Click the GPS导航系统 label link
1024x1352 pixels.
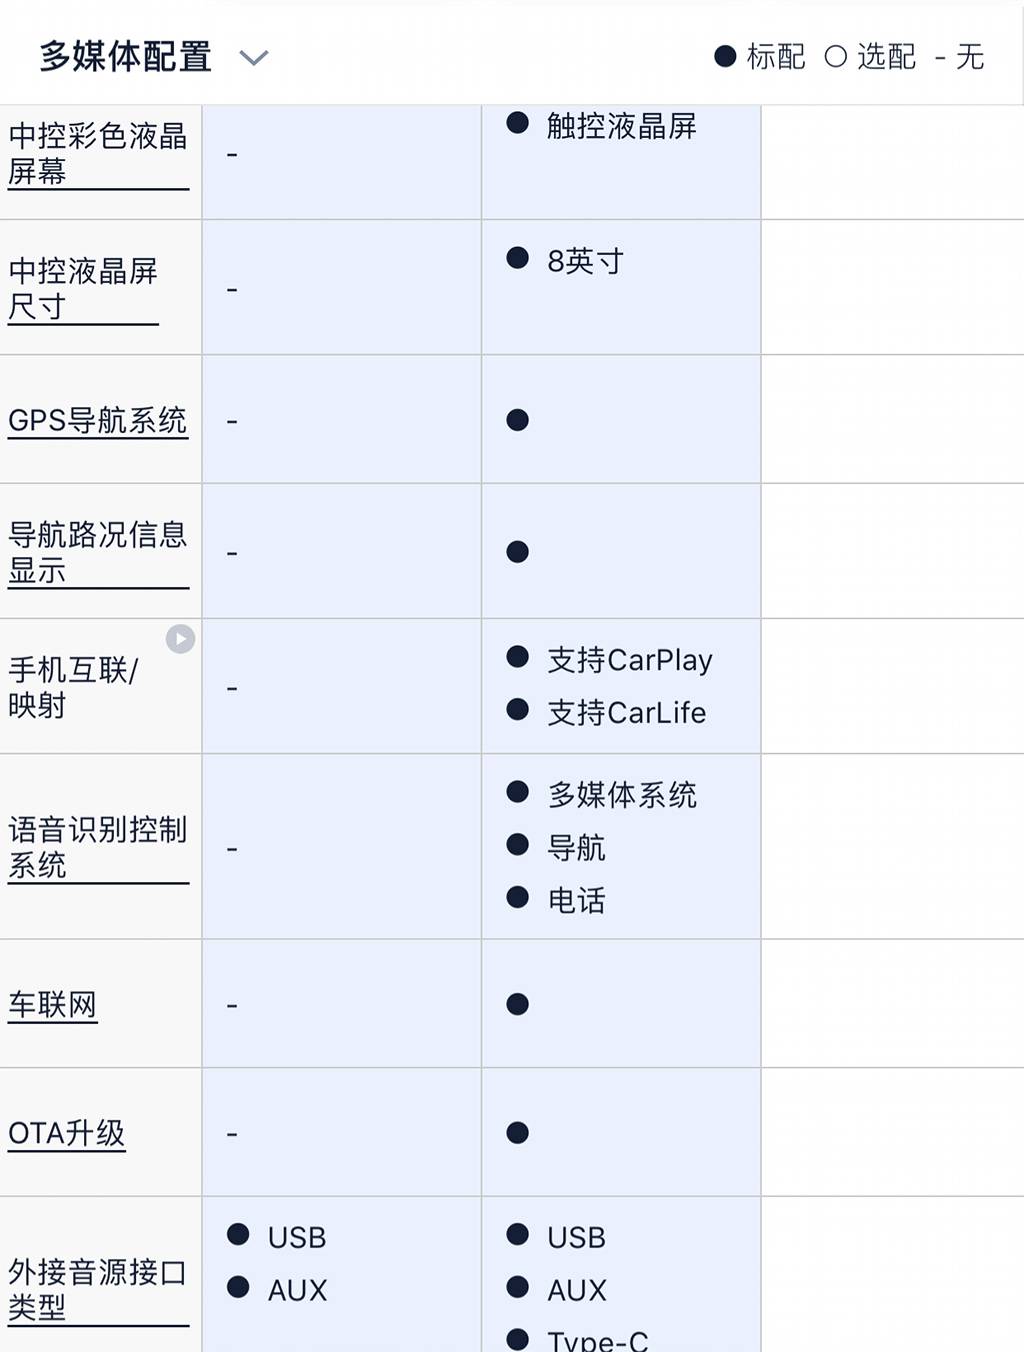(x=97, y=420)
